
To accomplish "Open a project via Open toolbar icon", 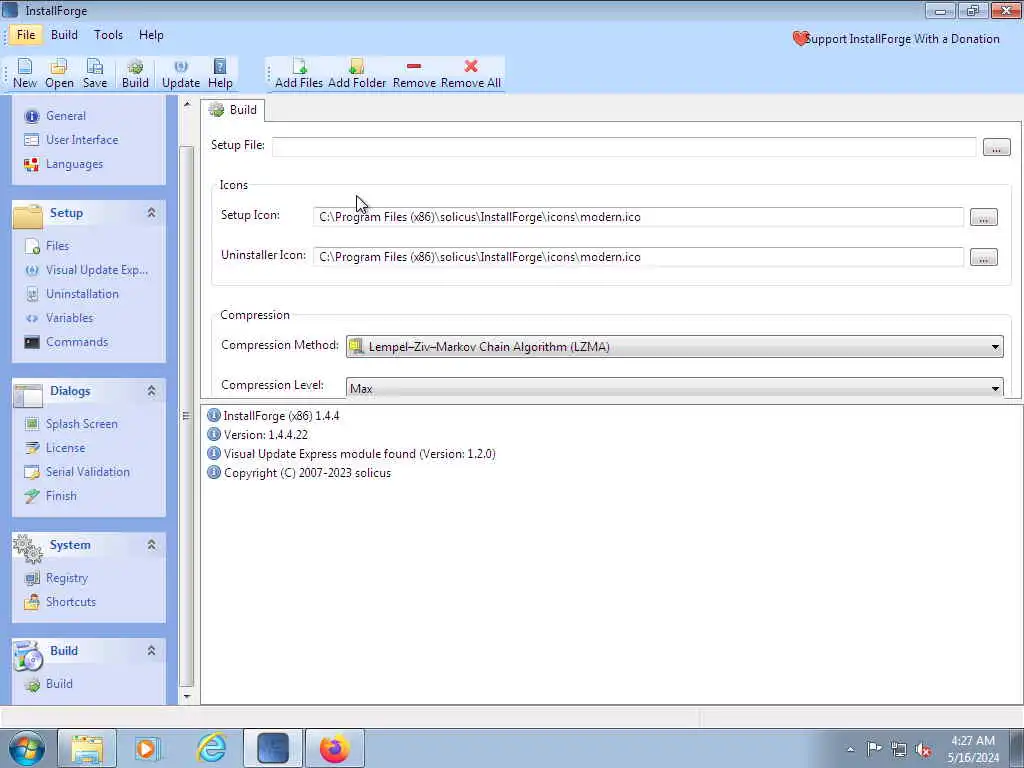I will coord(59,73).
